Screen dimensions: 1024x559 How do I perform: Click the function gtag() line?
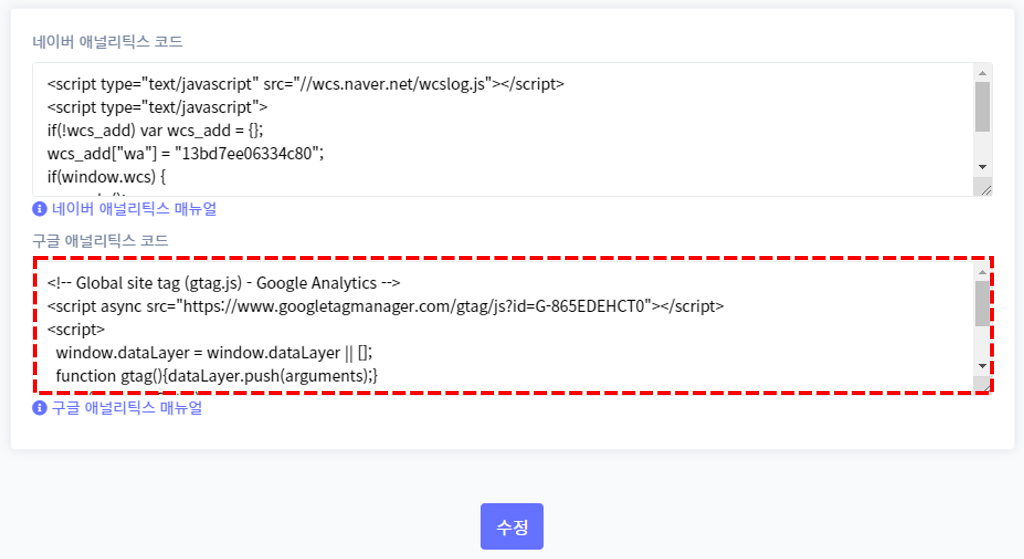click(217, 376)
